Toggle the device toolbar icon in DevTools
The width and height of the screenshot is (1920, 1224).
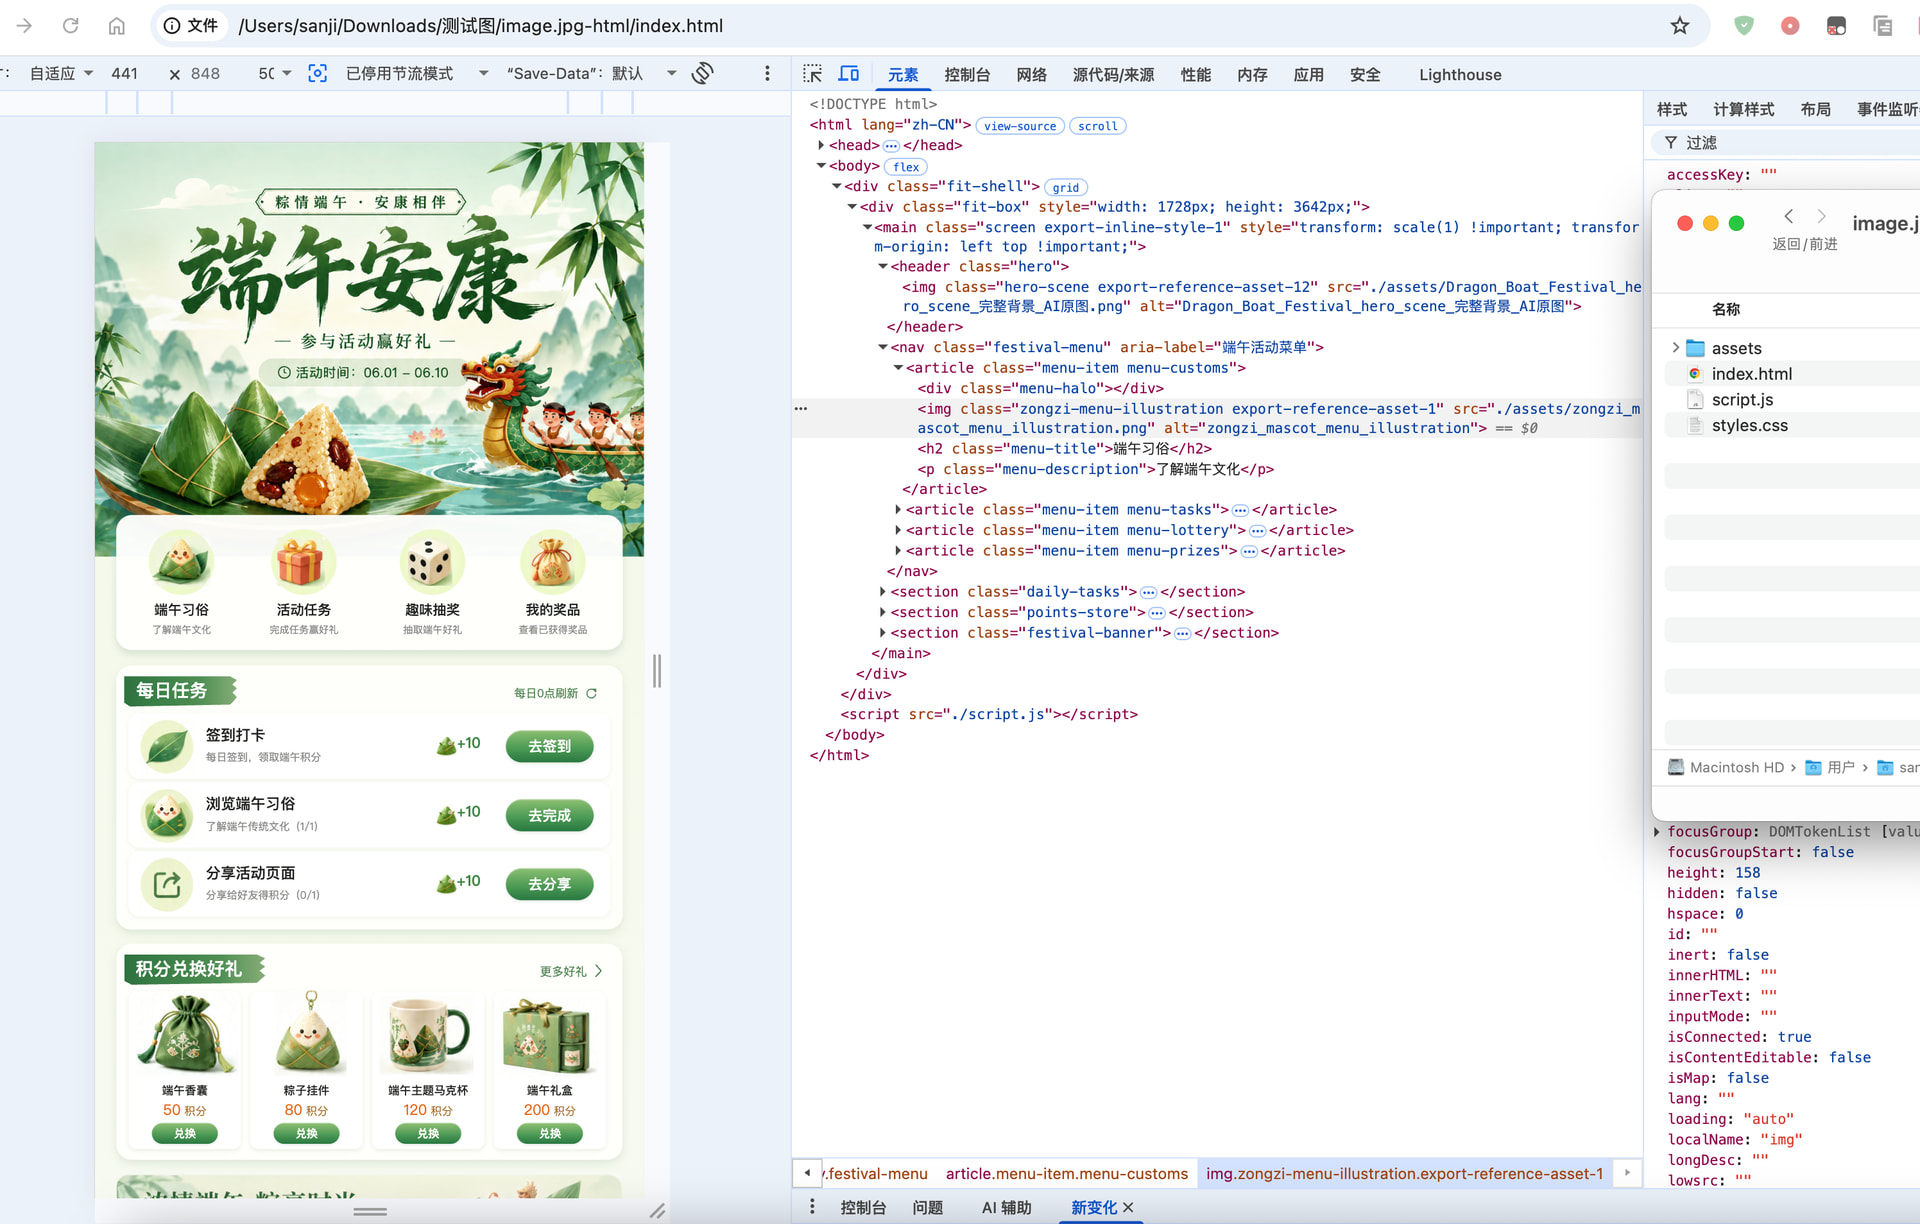(x=849, y=74)
